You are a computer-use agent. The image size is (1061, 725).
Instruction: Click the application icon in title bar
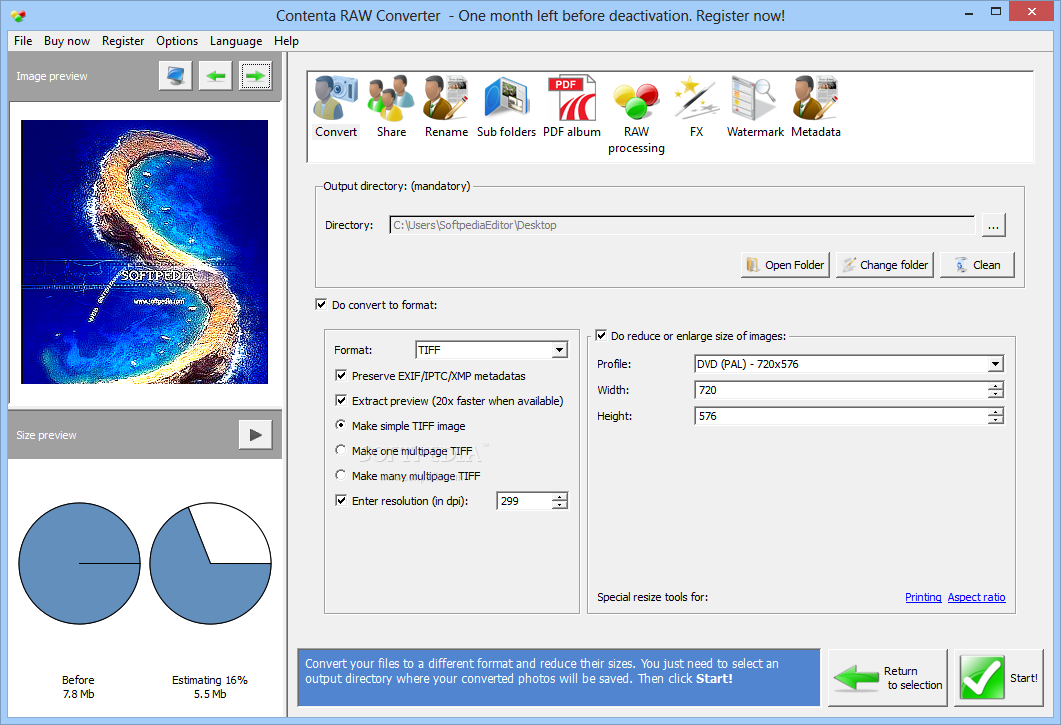click(x=18, y=16)
